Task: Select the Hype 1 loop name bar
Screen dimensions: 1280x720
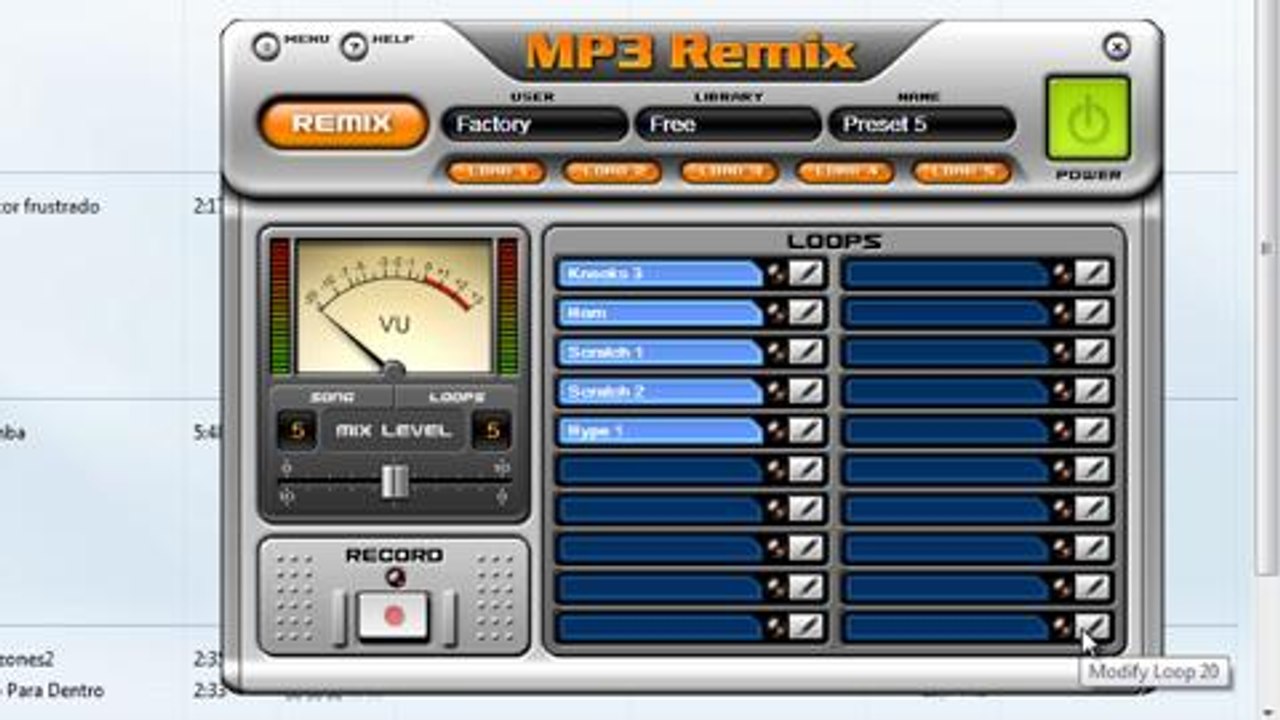Action: click(660, 431)
